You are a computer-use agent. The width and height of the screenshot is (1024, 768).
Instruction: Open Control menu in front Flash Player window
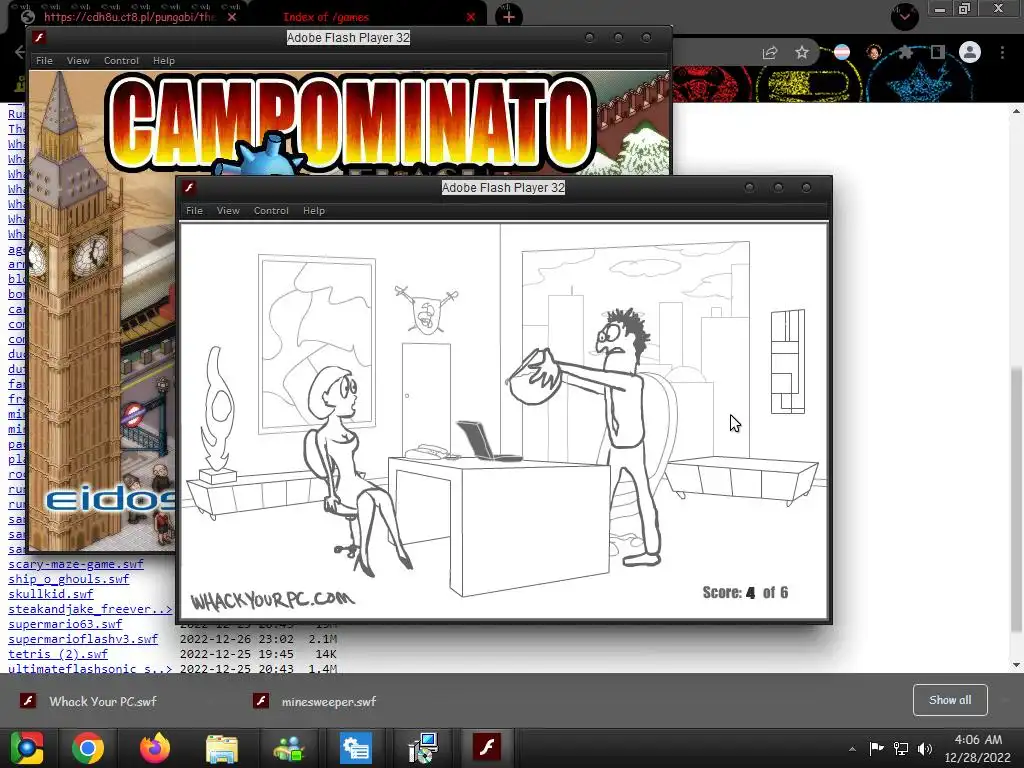(271, 210)
